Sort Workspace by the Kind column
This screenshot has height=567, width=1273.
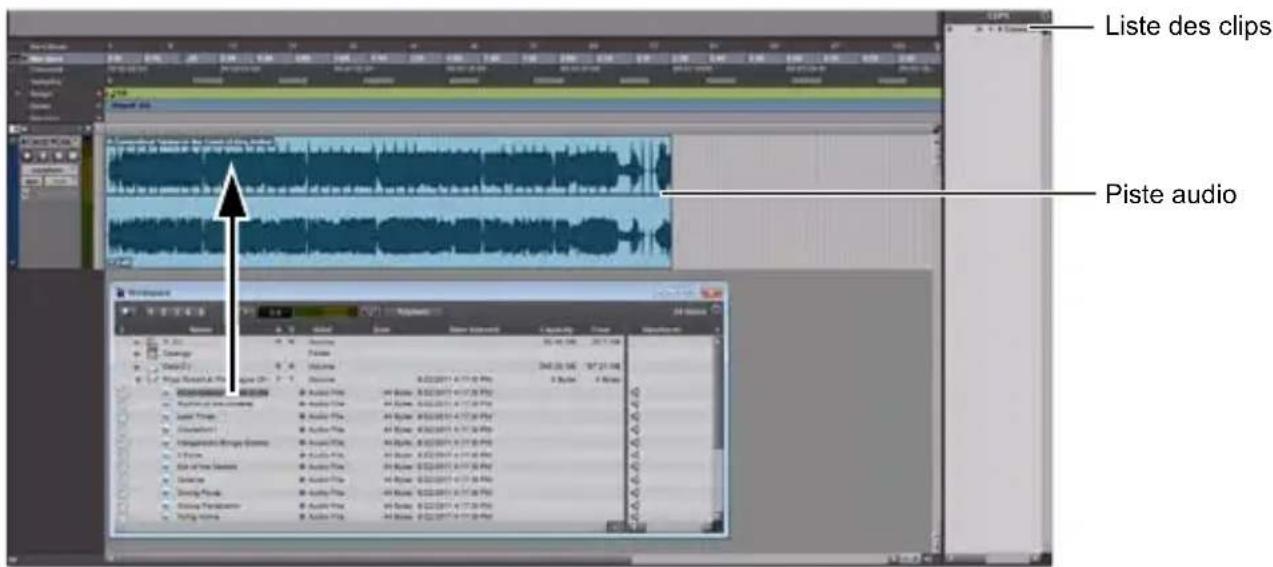point(321,329)
